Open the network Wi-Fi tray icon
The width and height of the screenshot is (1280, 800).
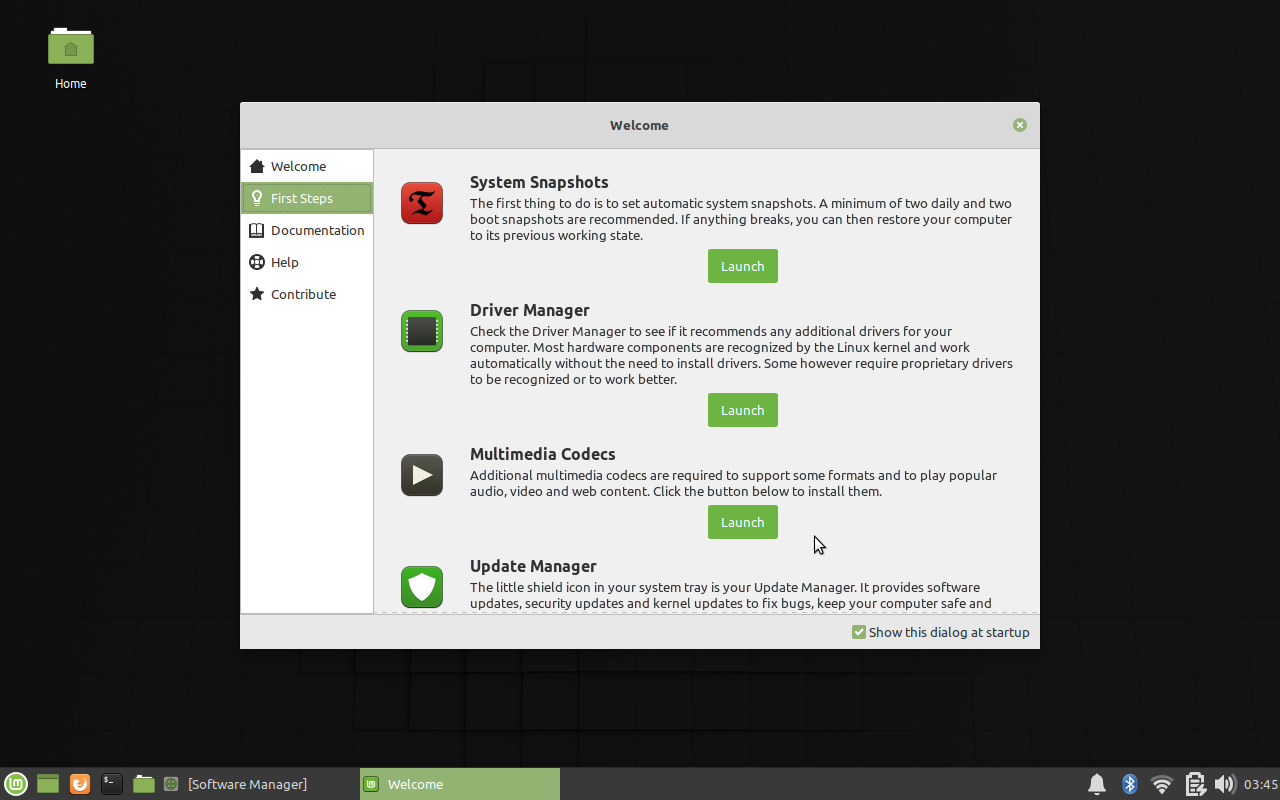pos(1161,784)
